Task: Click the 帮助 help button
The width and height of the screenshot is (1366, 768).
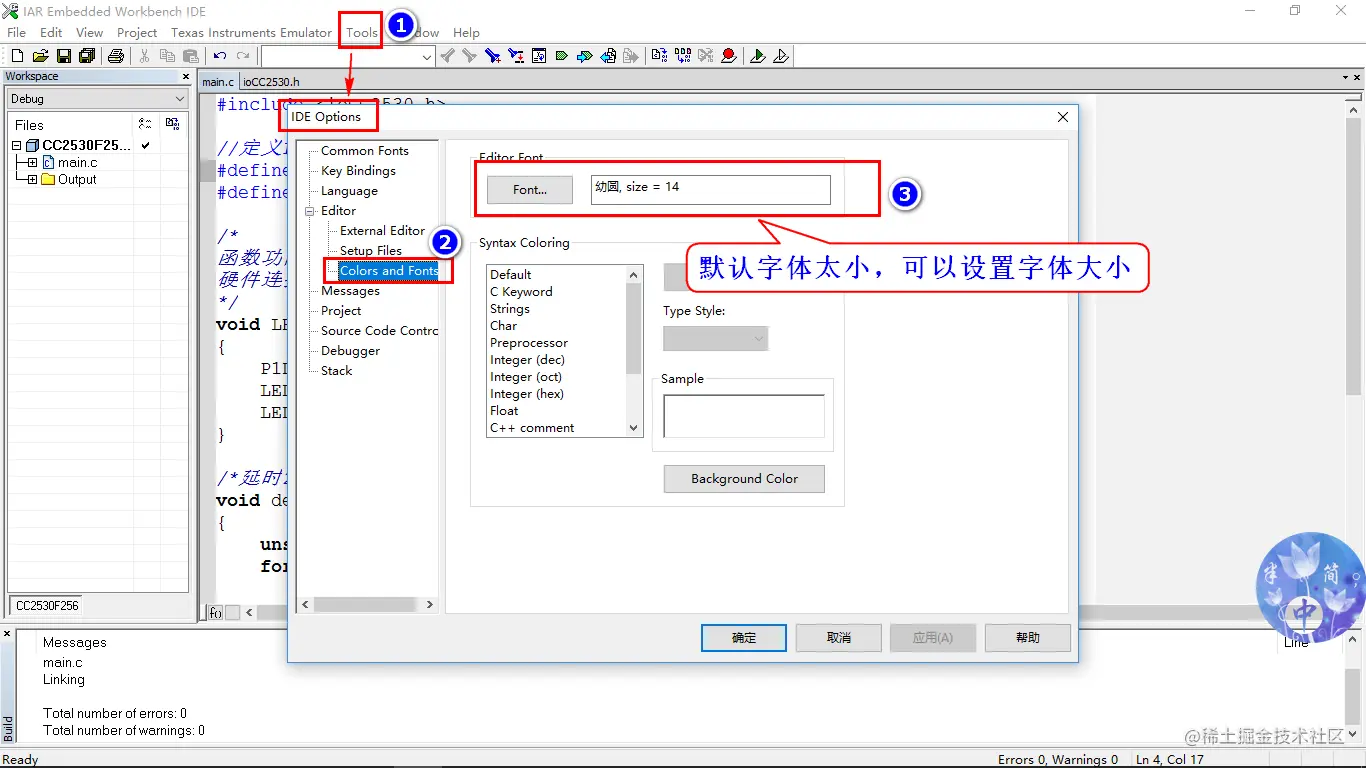Action: [x=1027, y=638]
